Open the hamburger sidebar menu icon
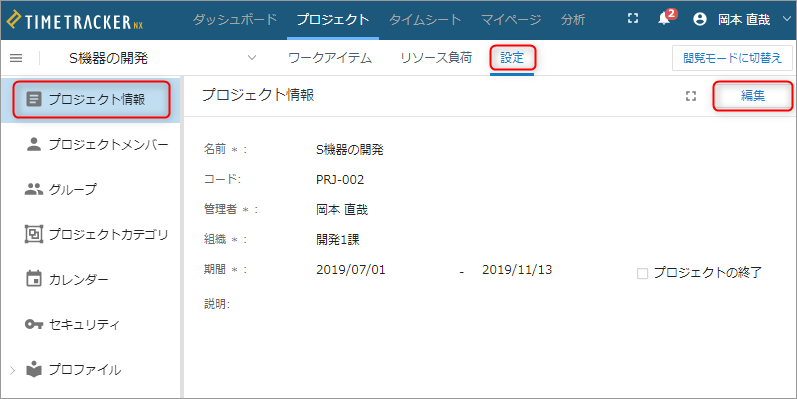 pyautogui.click(x=16, y=58)
